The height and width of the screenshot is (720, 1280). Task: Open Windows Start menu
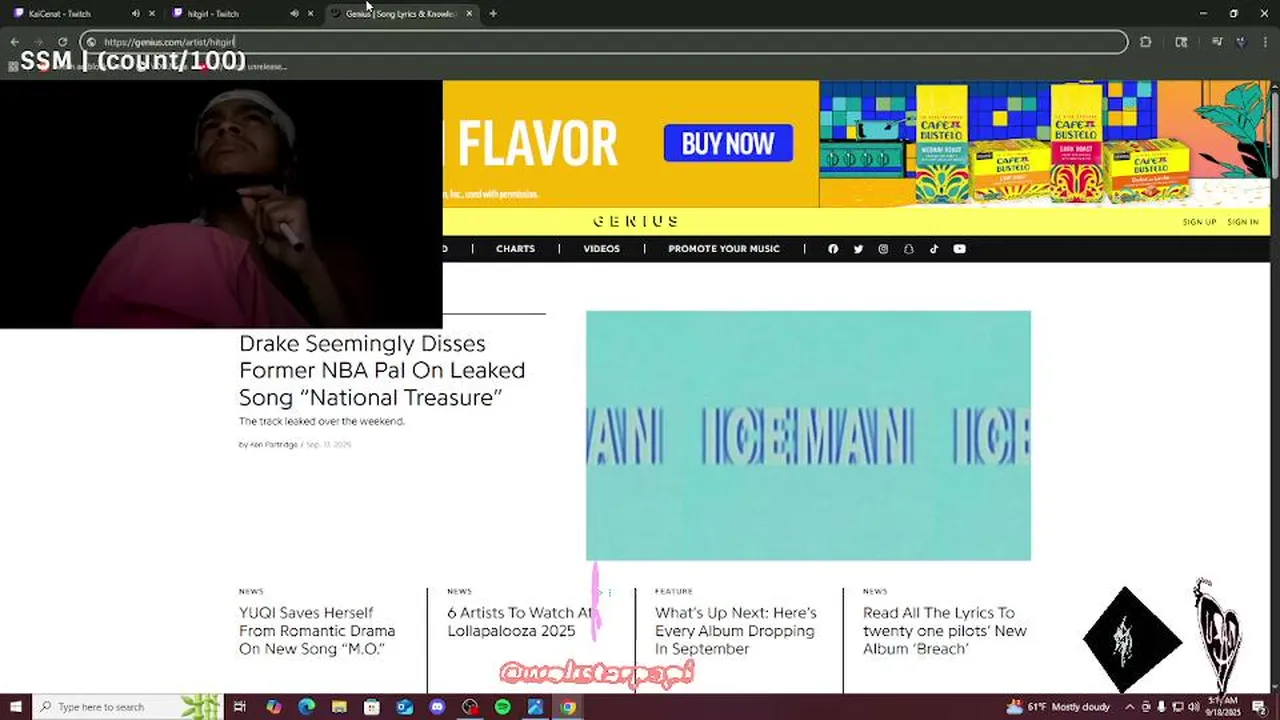[15, 707]
